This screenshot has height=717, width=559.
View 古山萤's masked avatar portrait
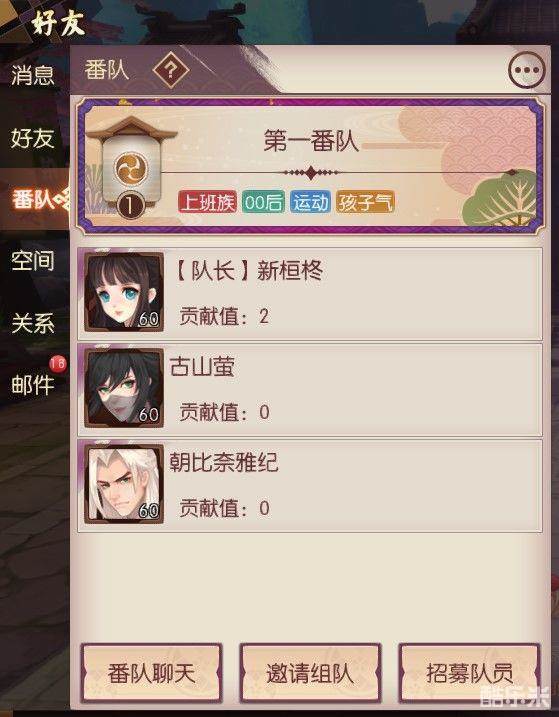(124, 388)
